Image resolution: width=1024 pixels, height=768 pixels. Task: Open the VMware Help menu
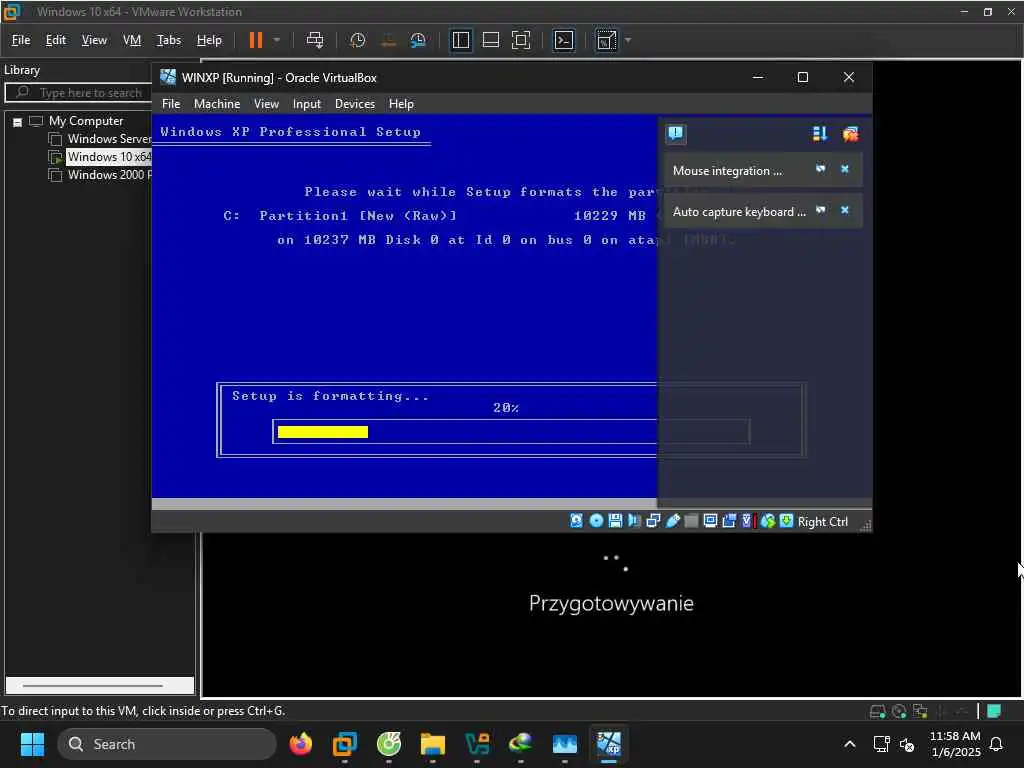pos(209,40)
